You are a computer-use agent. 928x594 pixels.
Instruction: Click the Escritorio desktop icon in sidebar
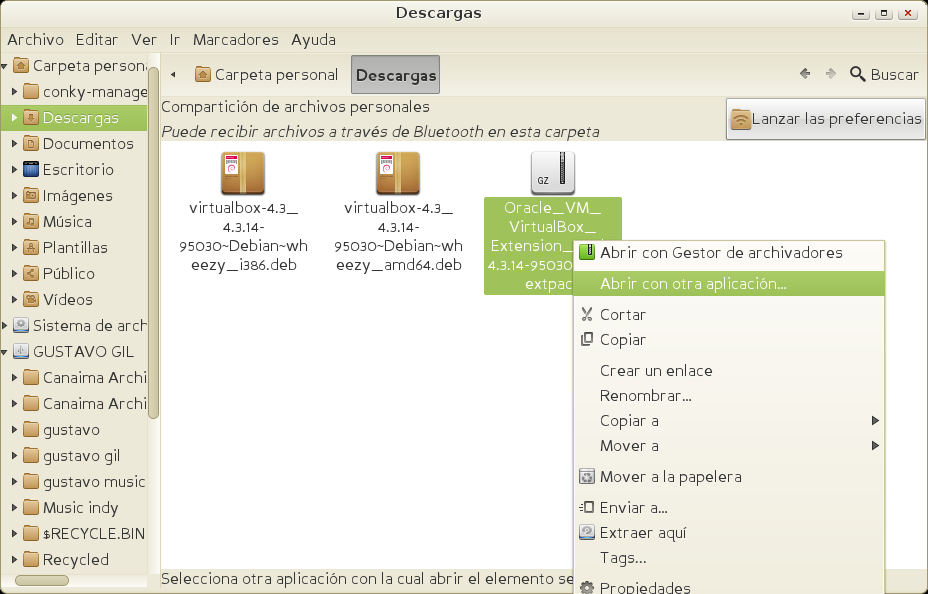(31, 170)
